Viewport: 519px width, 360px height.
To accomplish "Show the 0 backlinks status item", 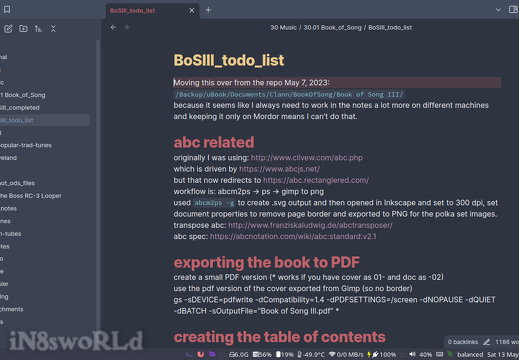I will [463, 342].
